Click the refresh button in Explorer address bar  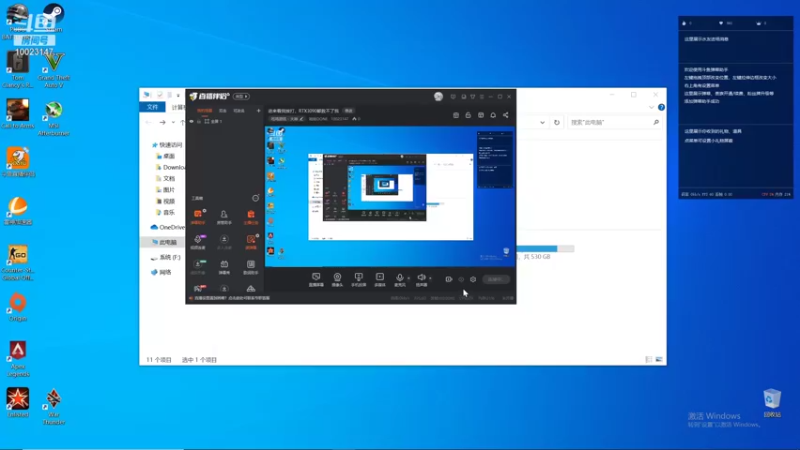(x=557, y=122)
